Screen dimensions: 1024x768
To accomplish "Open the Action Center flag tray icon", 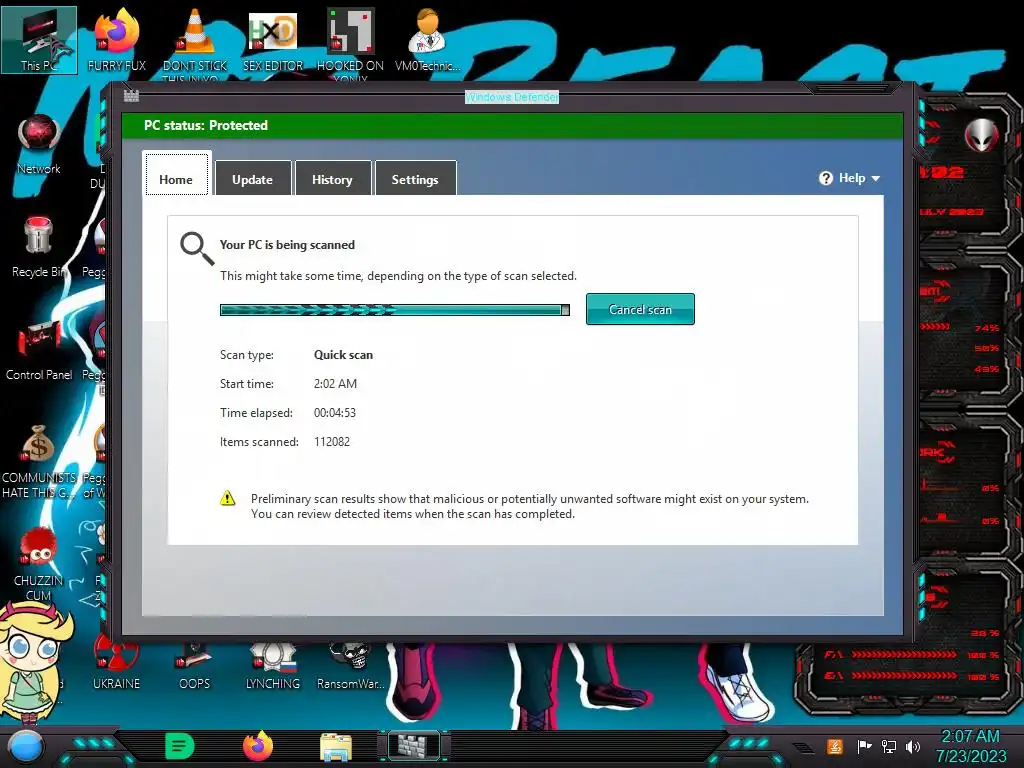I will click(864, 746).
